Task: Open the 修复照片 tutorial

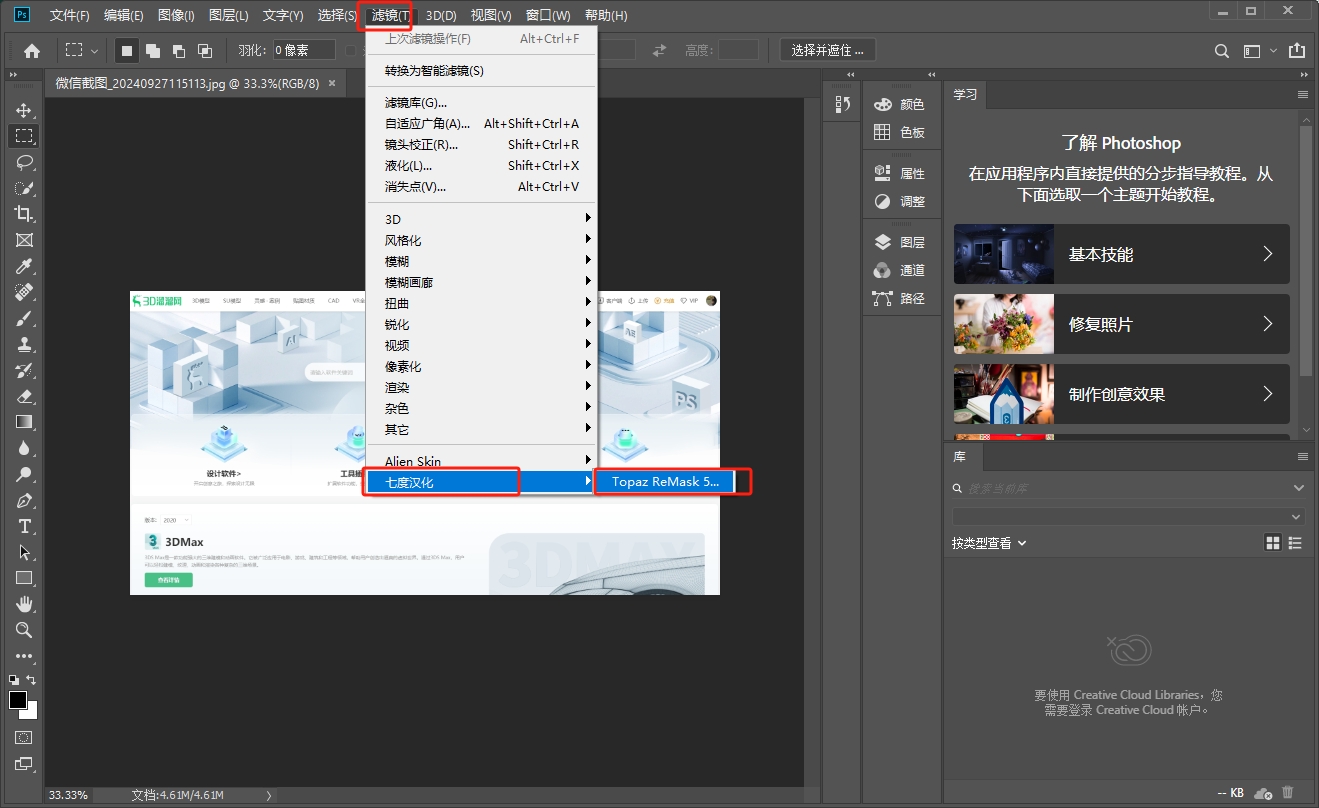Action: click(x=1121, y=324)
